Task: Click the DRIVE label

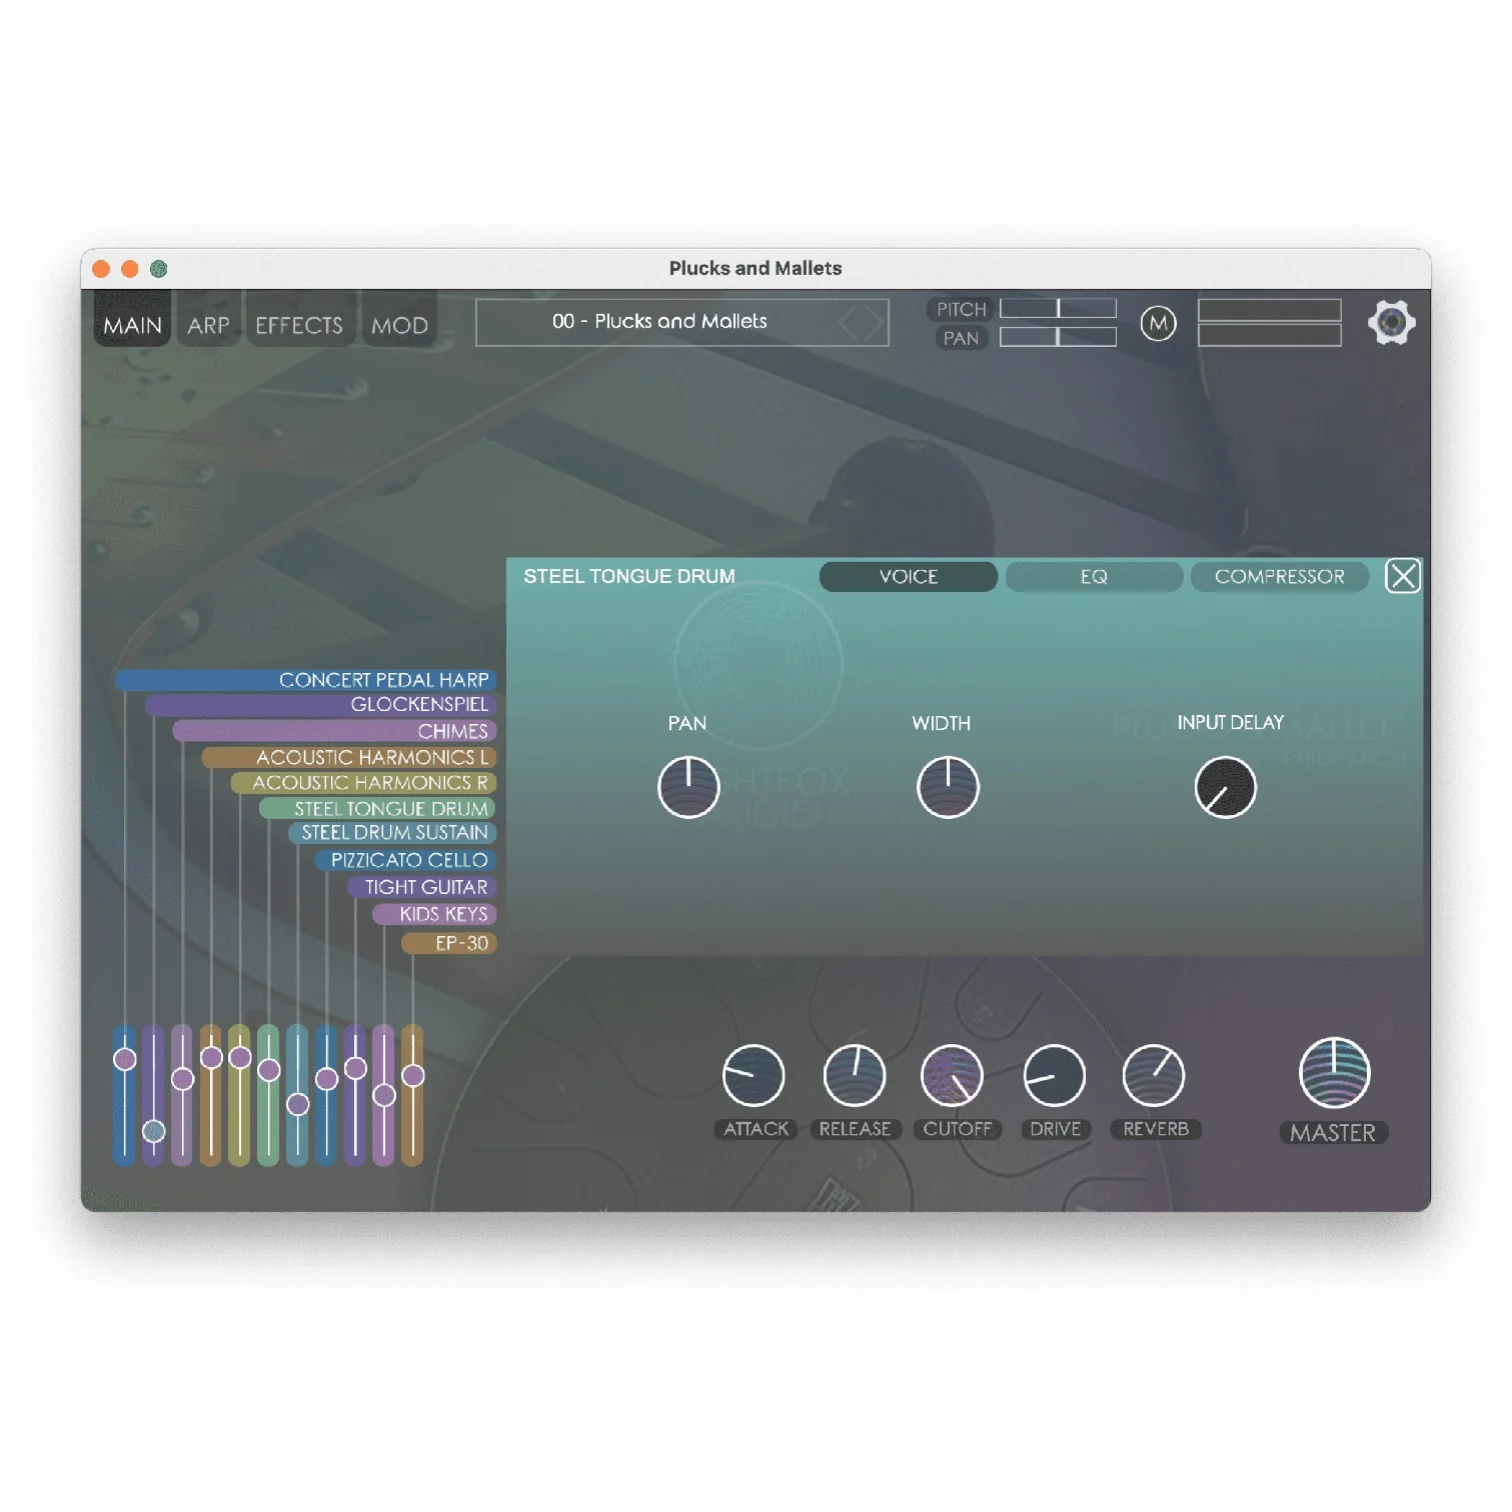Action: [1055, 1129]
